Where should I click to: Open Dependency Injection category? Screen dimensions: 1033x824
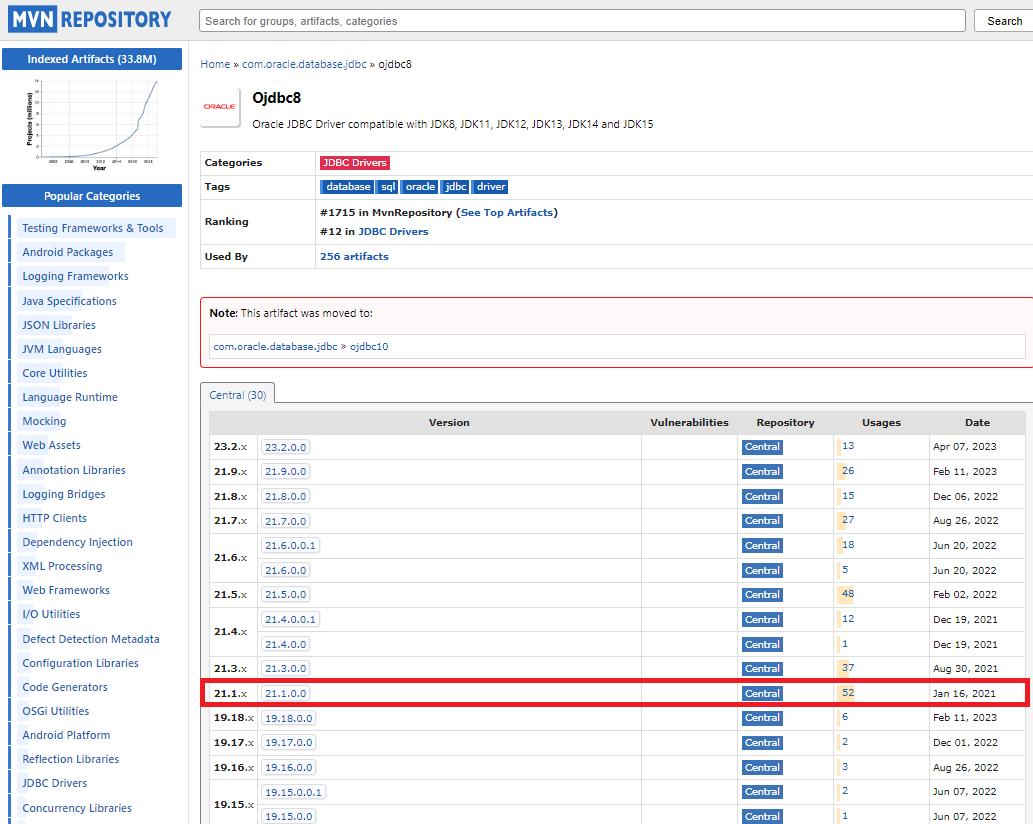pos(77,542)
